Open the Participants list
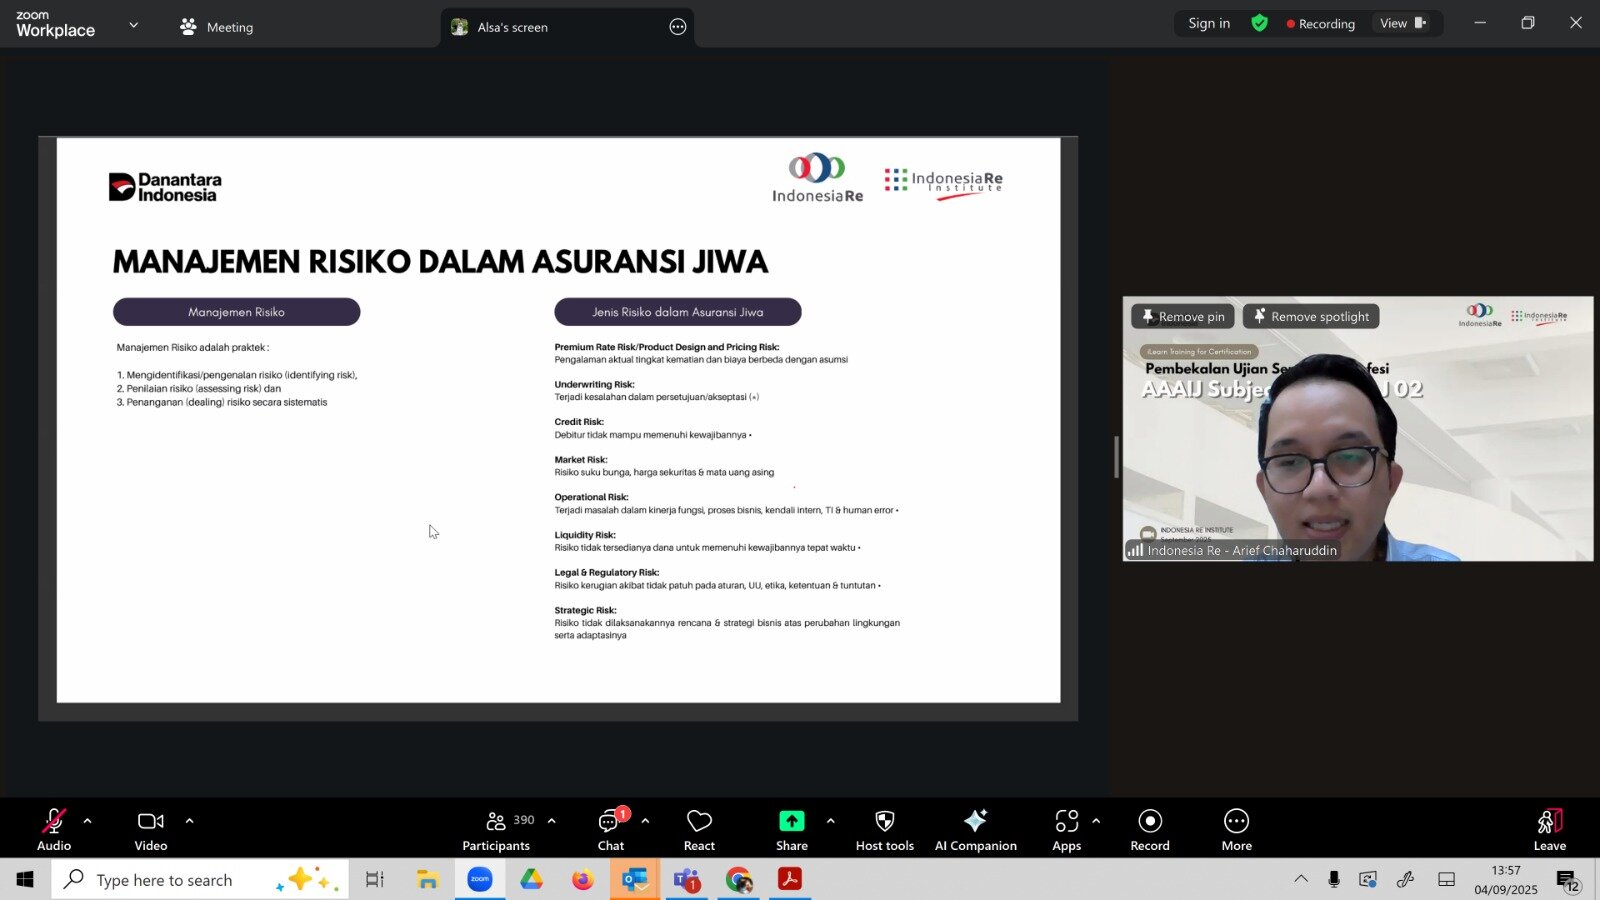 click(497, 822)
